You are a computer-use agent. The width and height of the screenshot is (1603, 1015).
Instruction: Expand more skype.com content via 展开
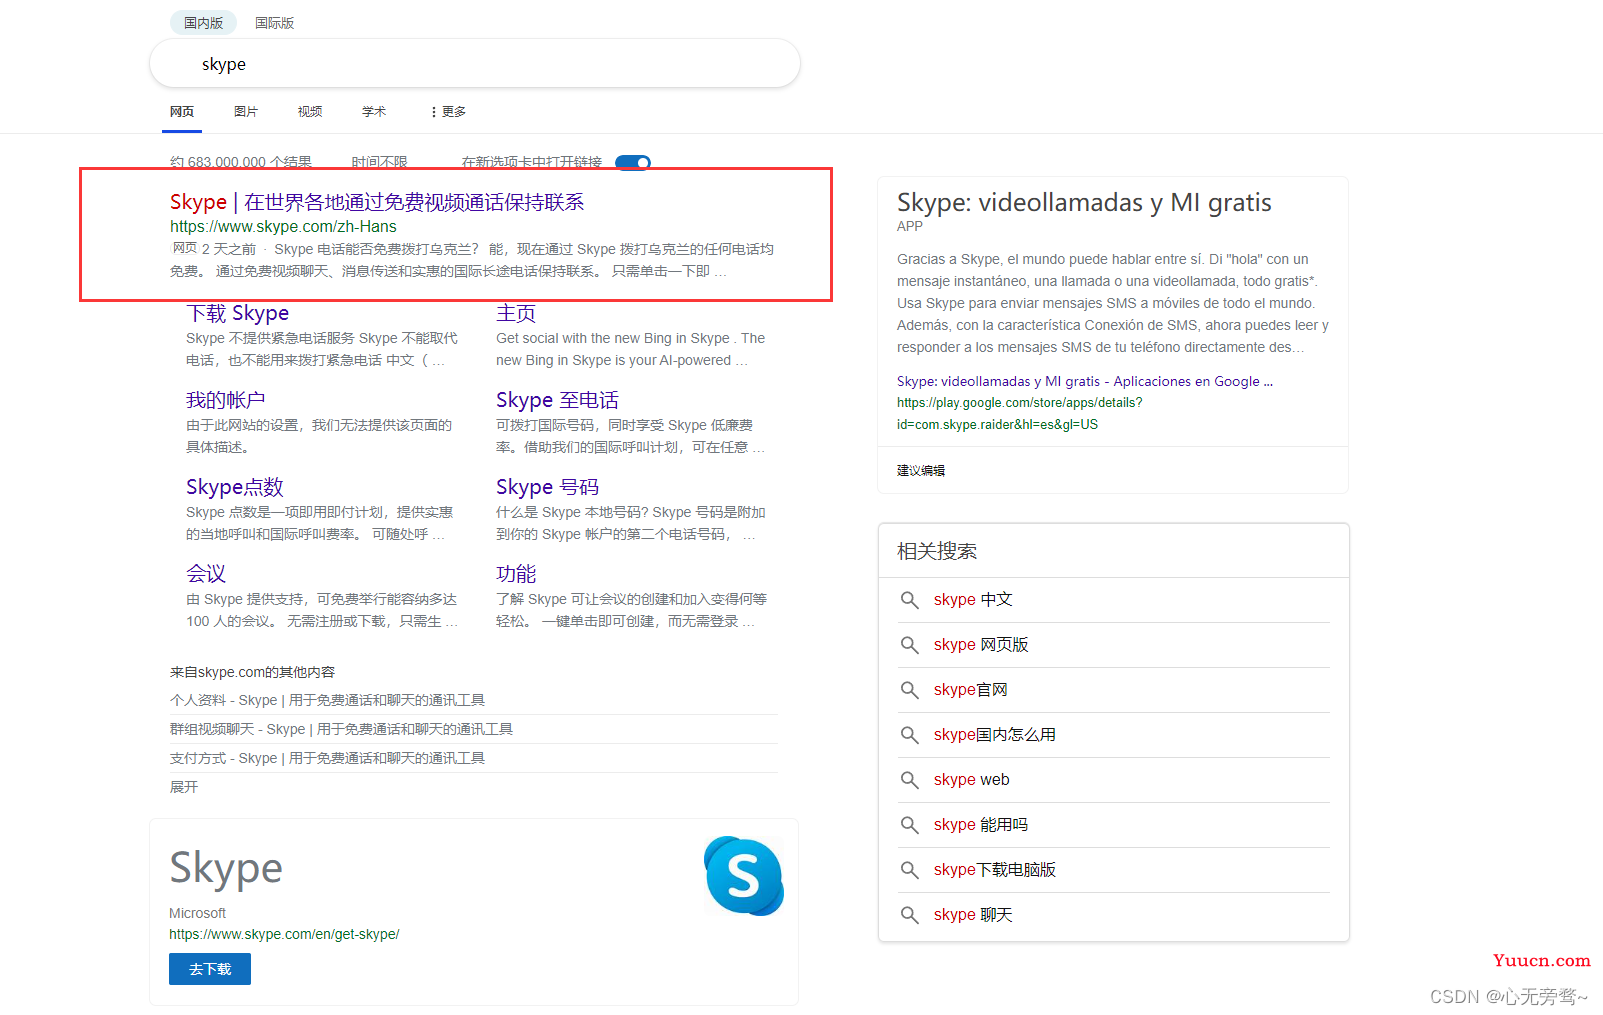(x=184, y=787)
